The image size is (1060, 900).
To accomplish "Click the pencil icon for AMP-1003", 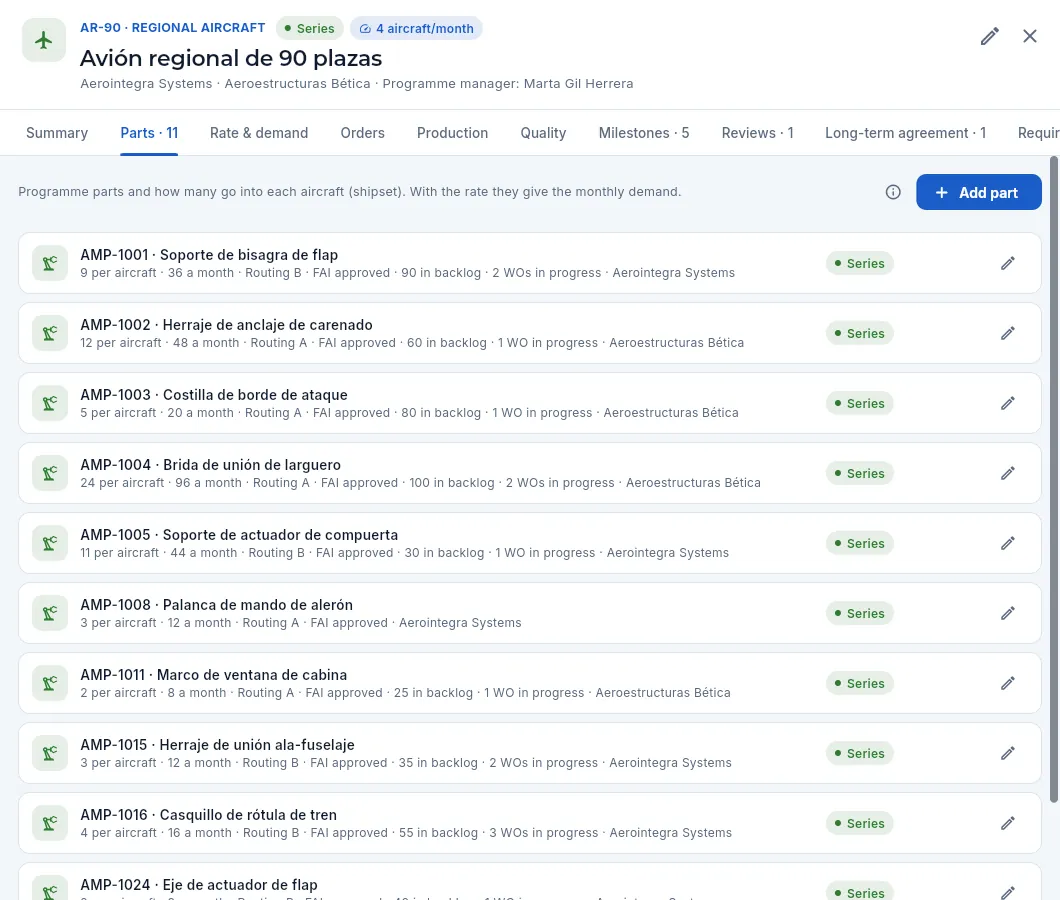I will point(1008,403).
